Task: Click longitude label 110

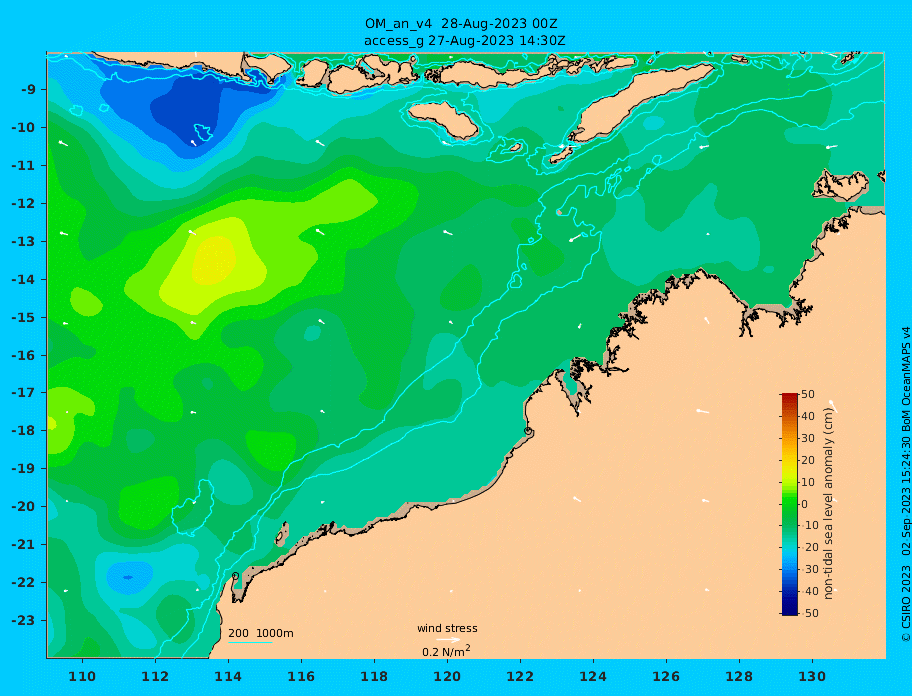Action: click(83, 676)
